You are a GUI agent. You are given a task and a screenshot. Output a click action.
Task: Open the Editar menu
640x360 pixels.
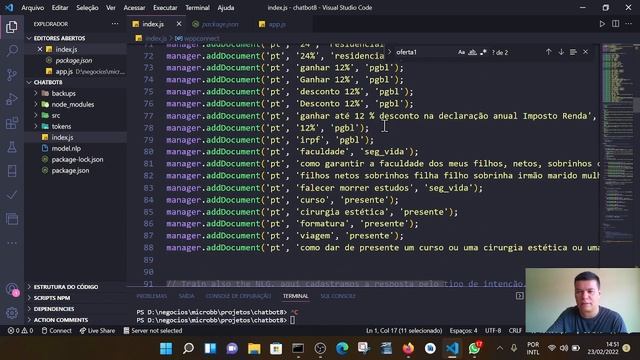tap(60, 8)
